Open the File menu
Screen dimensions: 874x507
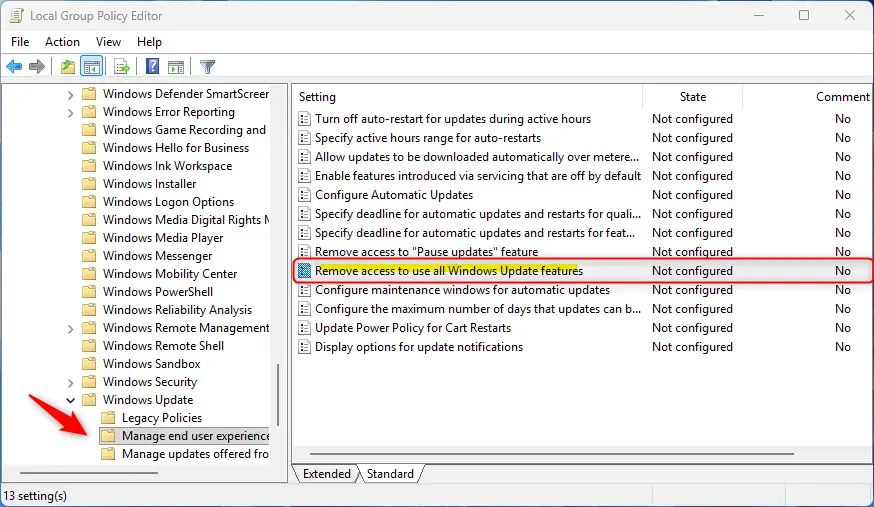(20, 42)
